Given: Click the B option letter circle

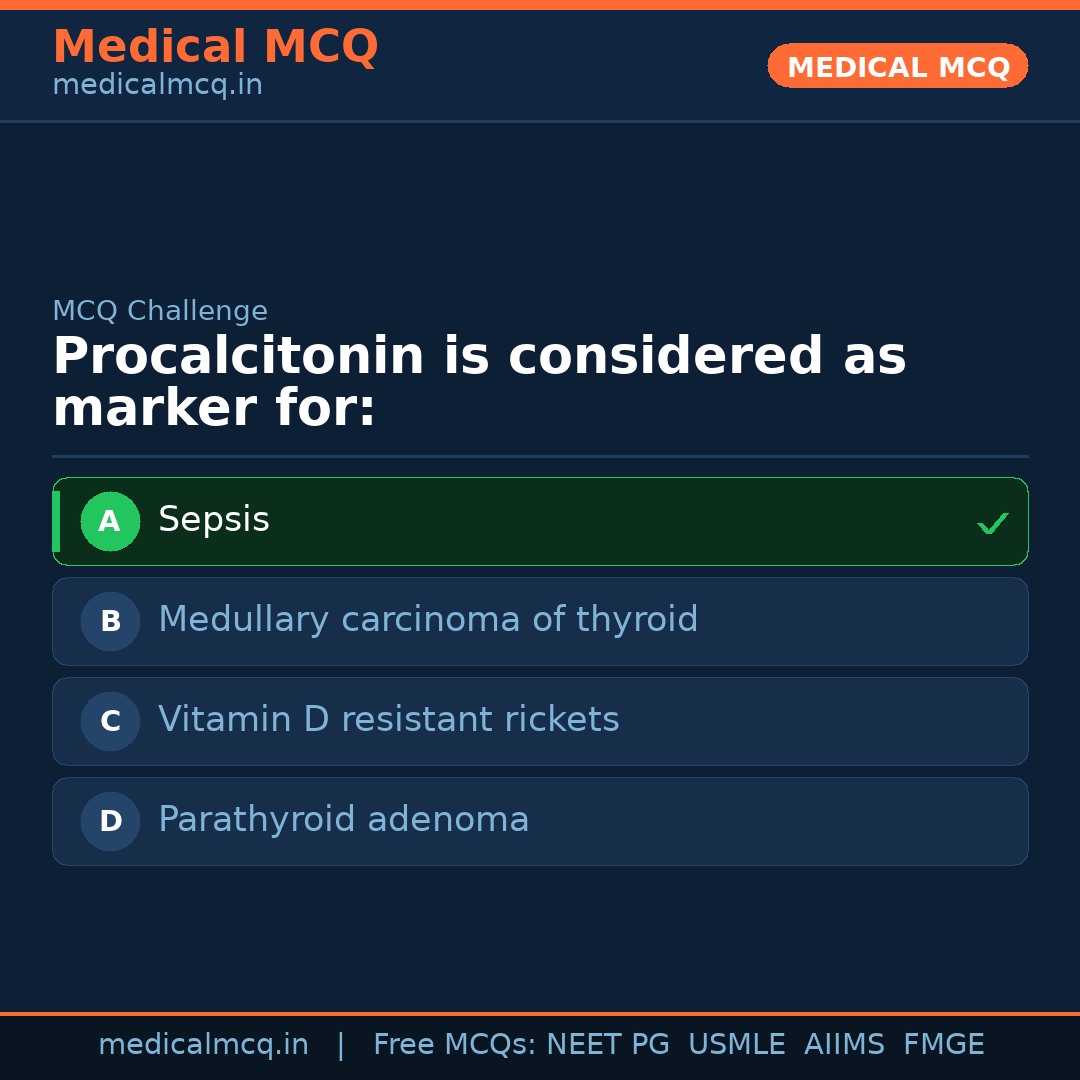Looking at the screenshot, I should tap(110, 621).
